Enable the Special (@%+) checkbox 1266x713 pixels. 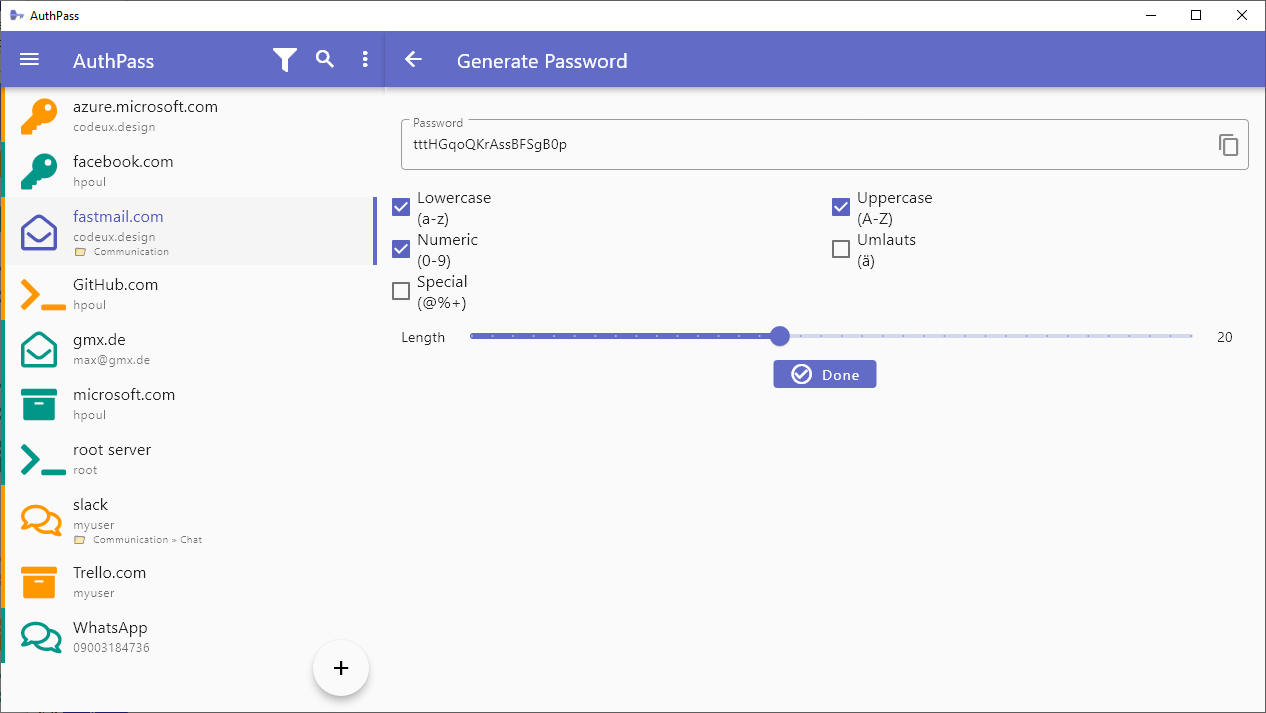pos(401,291)
